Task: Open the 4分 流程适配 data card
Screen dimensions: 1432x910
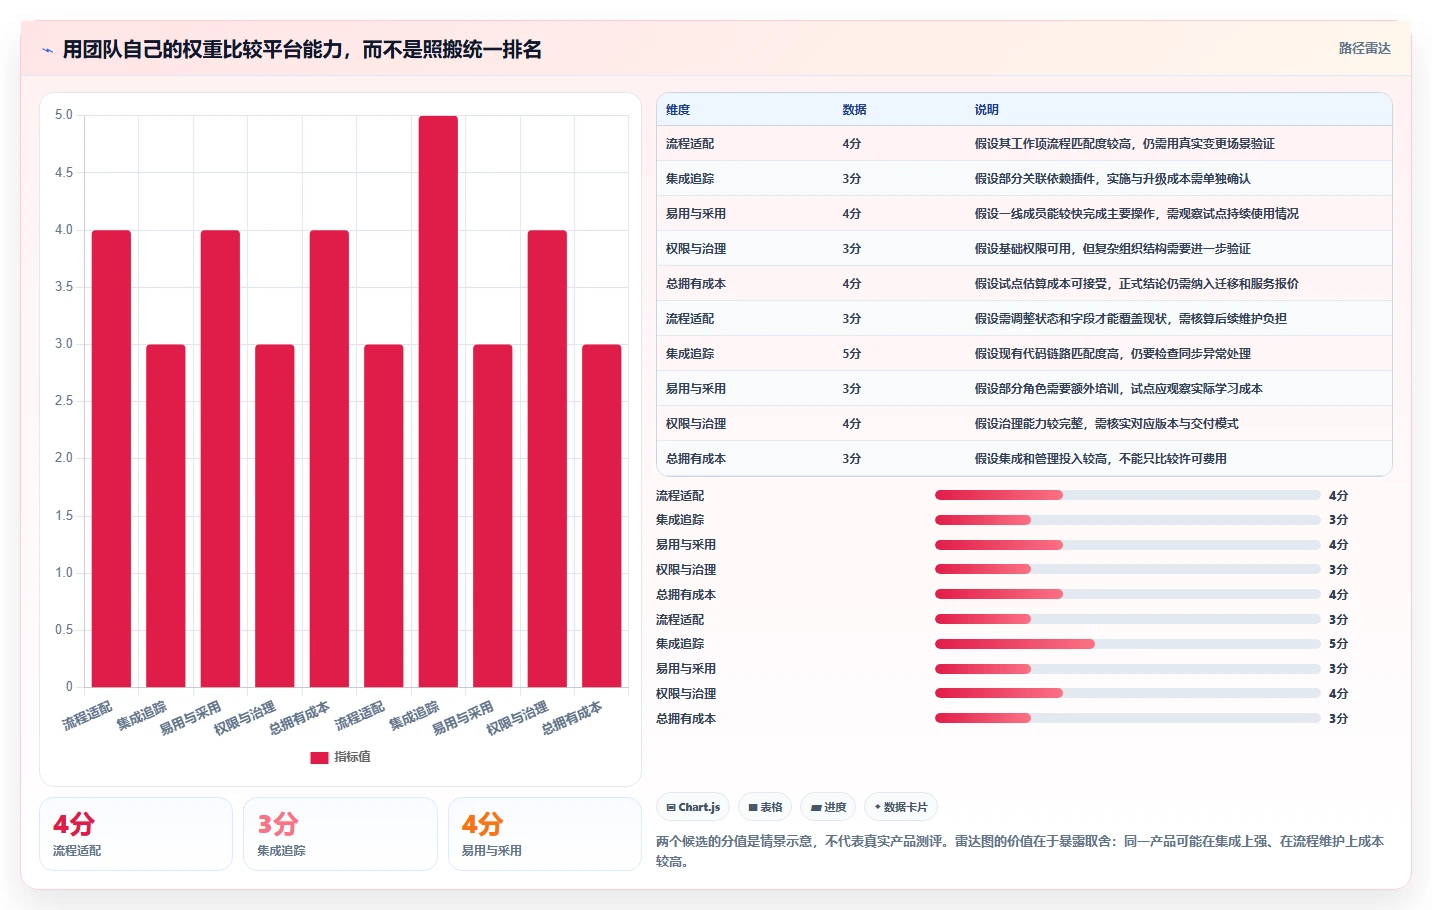Action: coord(136,834)
